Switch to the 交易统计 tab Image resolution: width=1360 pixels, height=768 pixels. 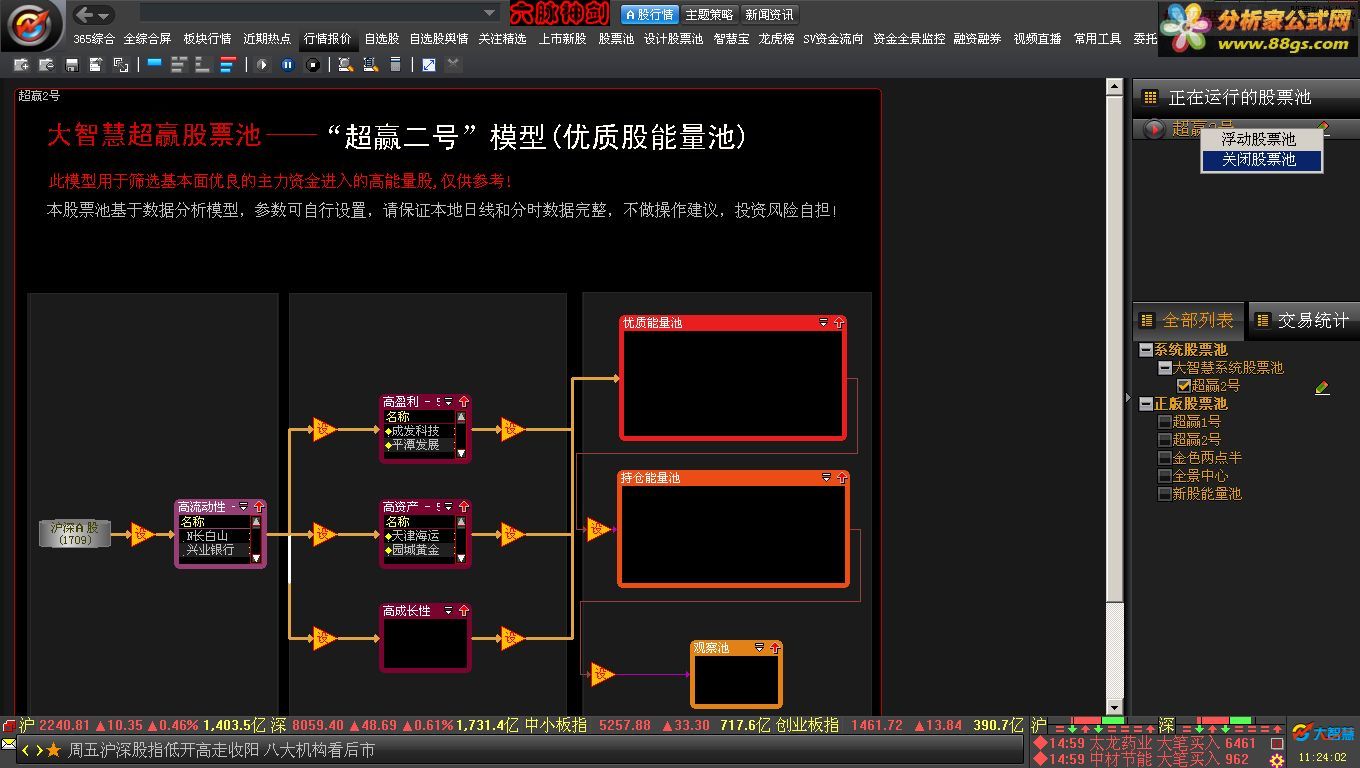(1304, 320)
